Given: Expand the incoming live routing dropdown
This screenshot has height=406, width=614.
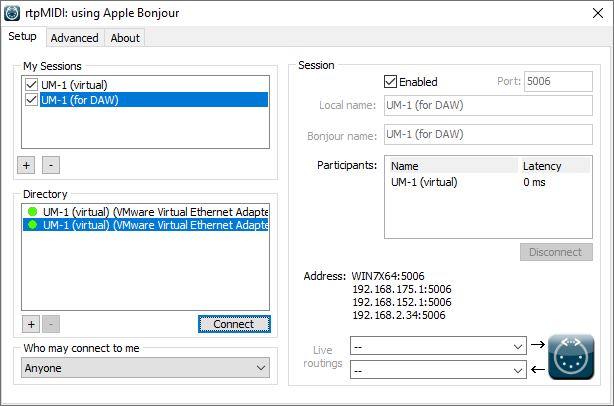Looking at the screenshot, I should coord(438,370).
